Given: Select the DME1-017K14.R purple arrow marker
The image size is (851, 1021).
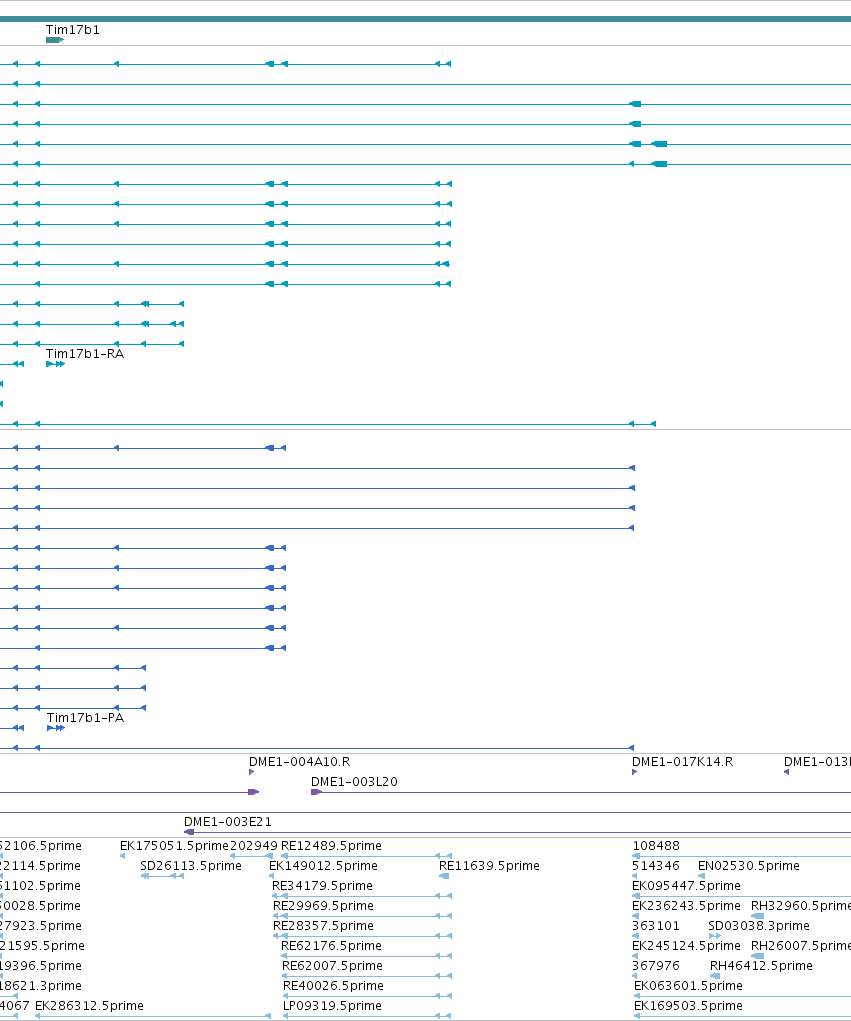Looking at the screenshot, I should (634, 772).
